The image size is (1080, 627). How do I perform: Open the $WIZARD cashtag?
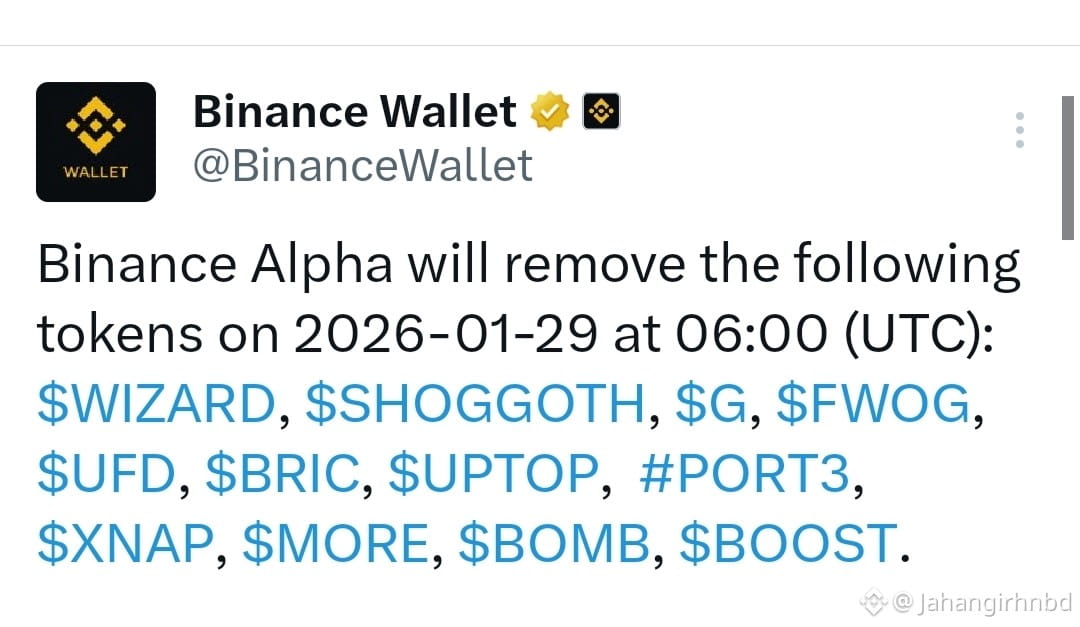click(155, 404)
